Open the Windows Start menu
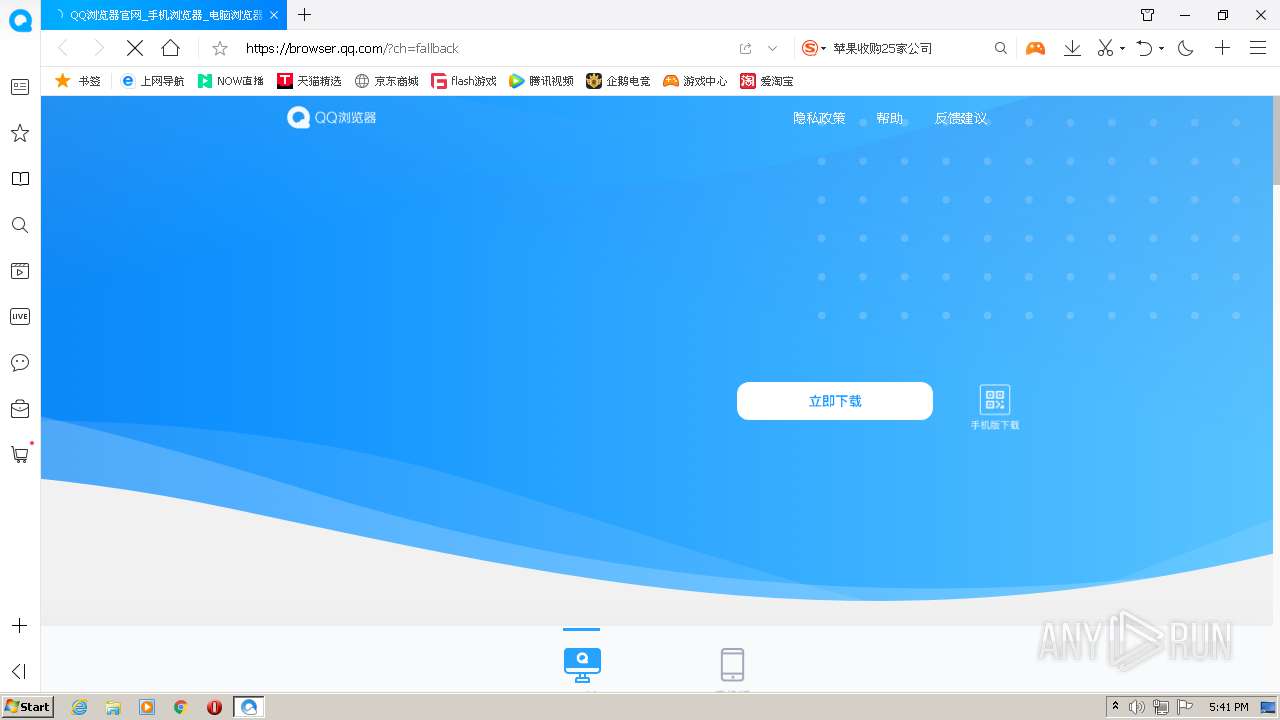 pyautogui.click(x=27, y=707)
